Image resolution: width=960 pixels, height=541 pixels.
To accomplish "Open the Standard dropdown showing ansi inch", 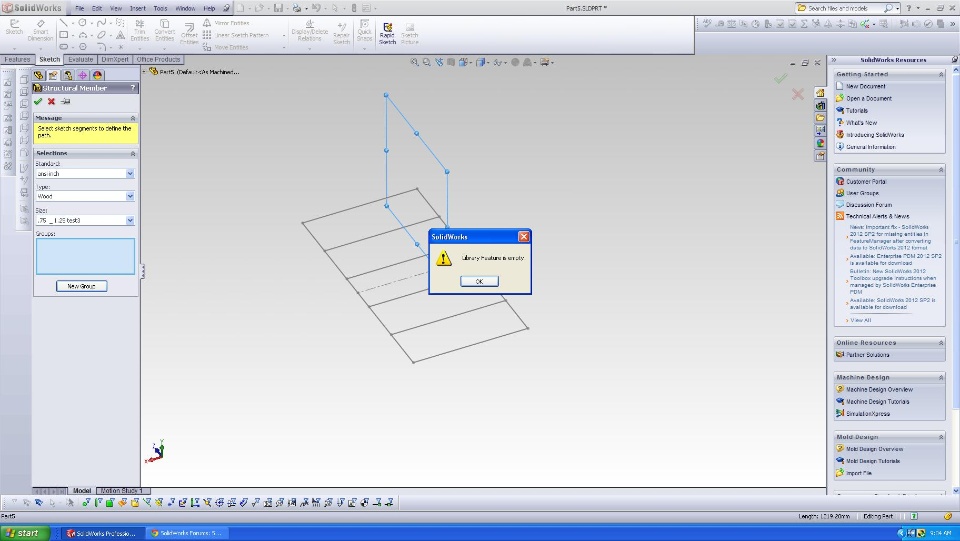I will [130, 174].
